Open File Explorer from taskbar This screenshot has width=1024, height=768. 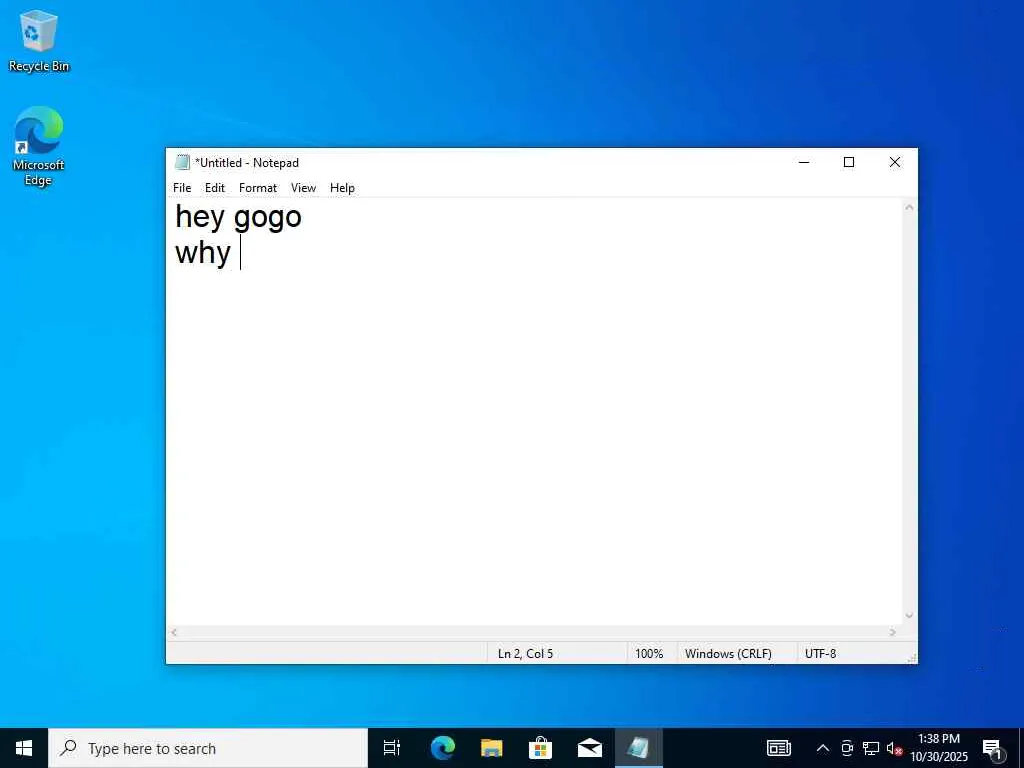point(492,748)
